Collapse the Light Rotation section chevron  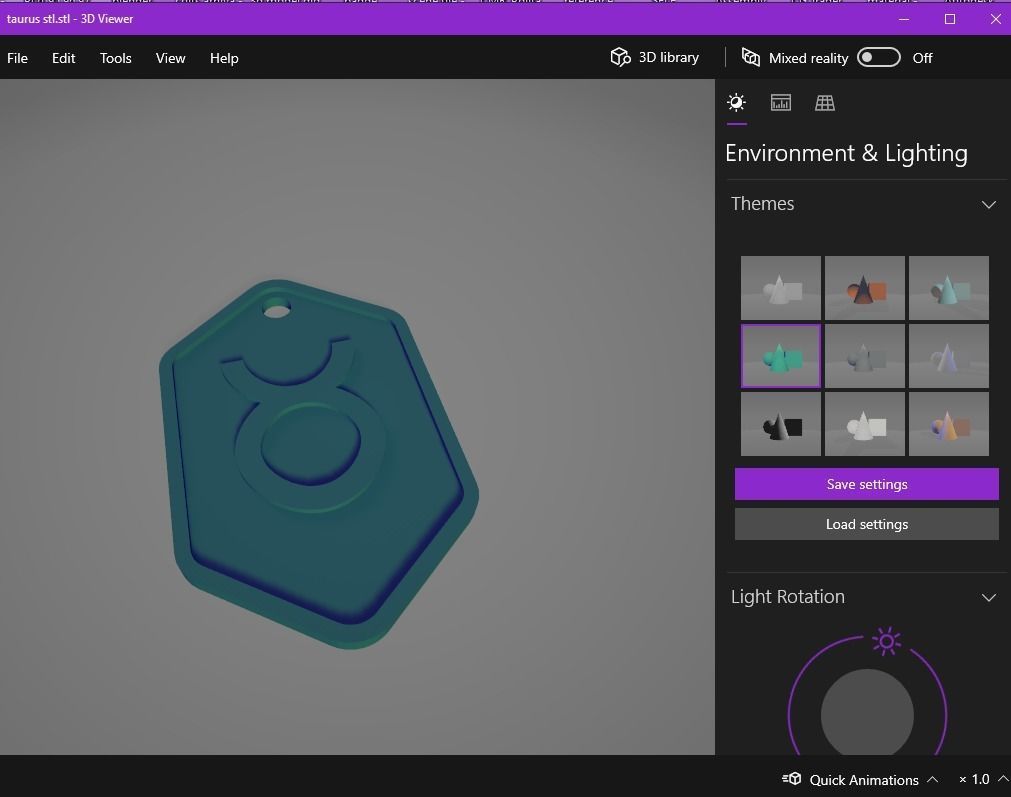point(988,598)
